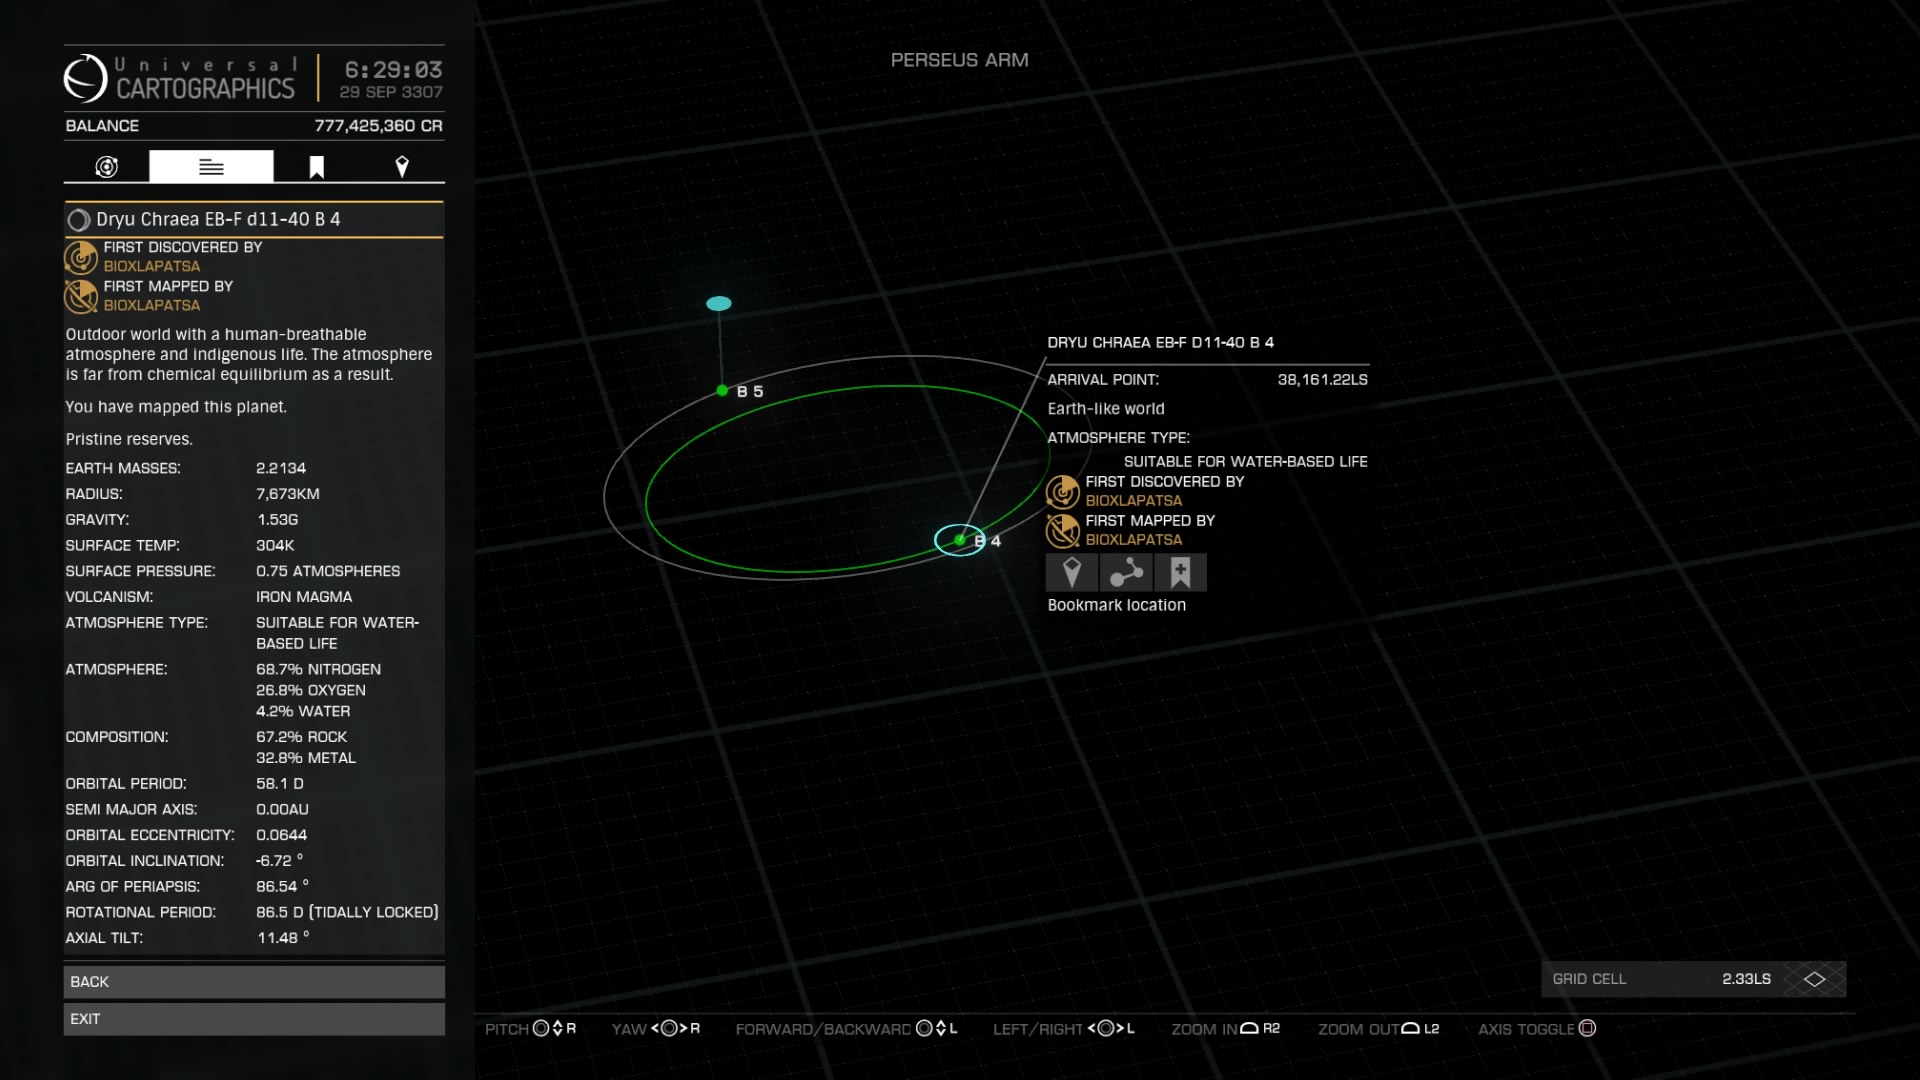
Task: Click the AXIS TOGGLE control hint
Action: coord(1537,1029)
